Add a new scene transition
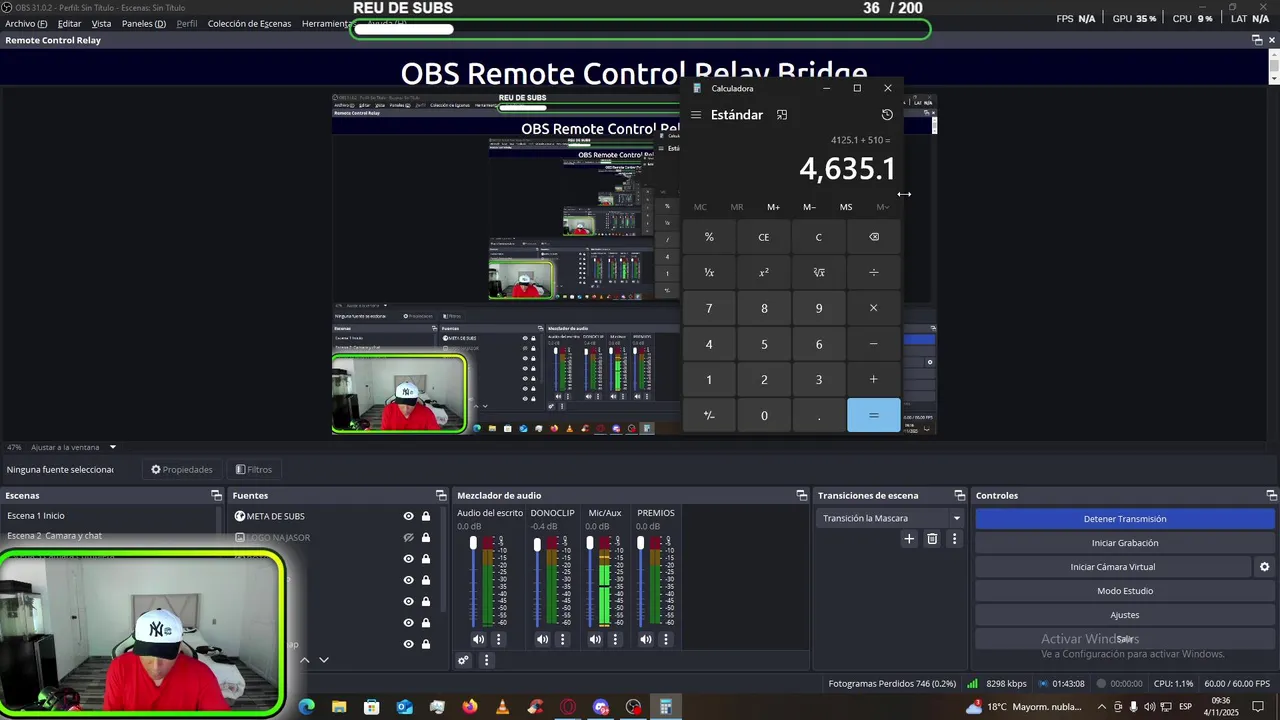 coord(909,539)
